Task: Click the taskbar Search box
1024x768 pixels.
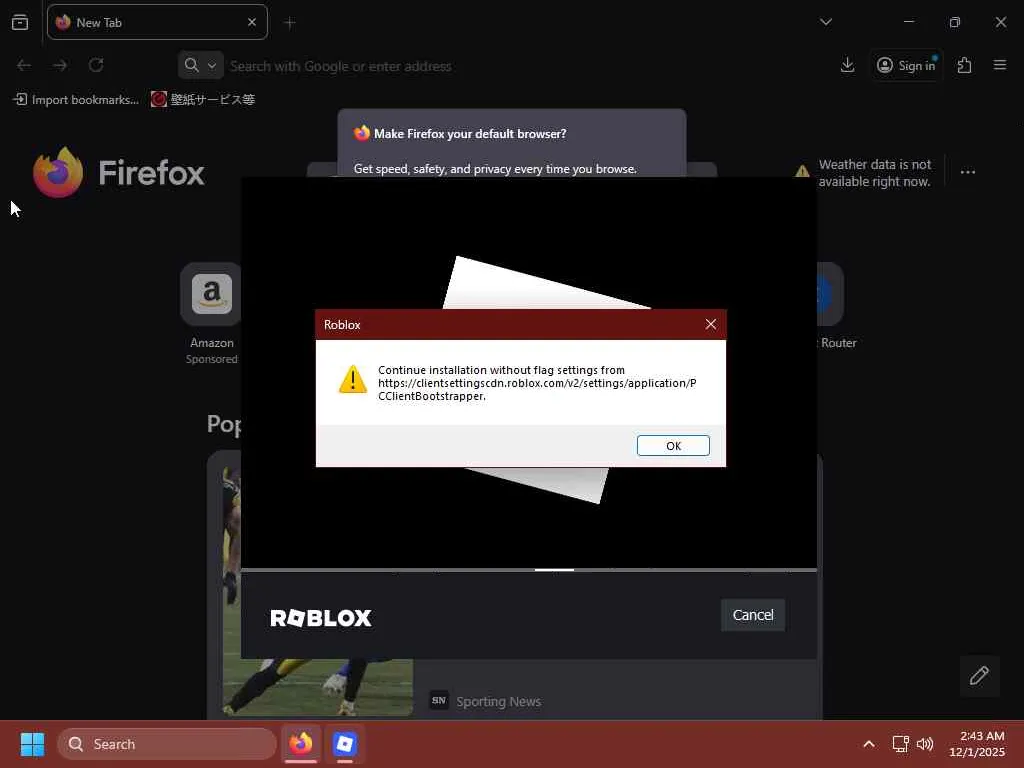Action: pos(167,744)
